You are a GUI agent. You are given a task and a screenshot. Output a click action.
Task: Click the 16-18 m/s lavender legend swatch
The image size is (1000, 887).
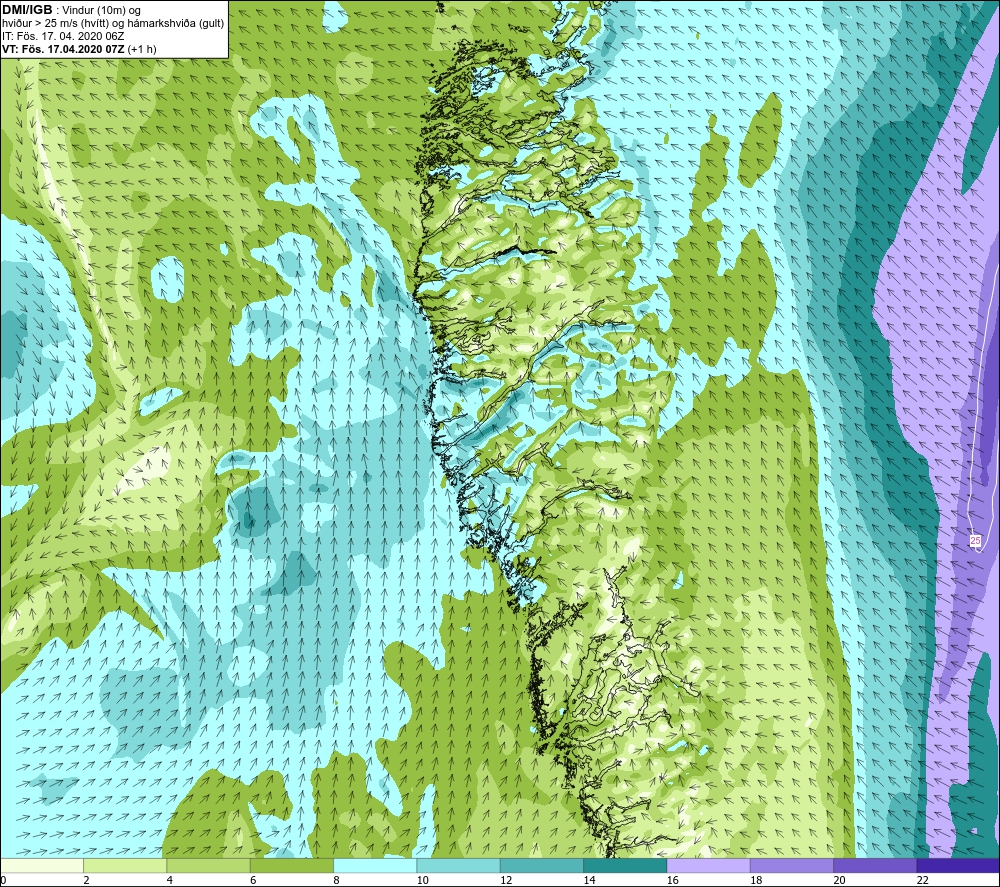[709, 865]
